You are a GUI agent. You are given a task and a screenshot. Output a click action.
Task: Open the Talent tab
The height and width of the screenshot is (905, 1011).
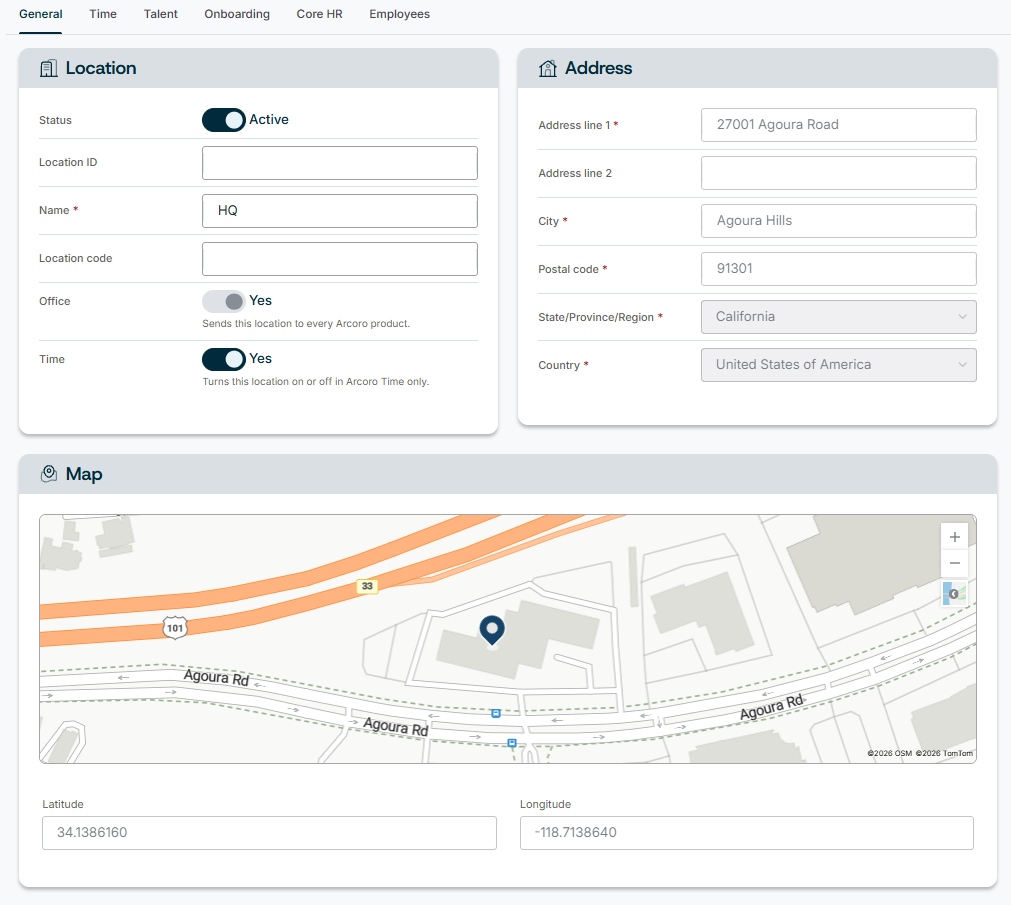pos(161,14)
